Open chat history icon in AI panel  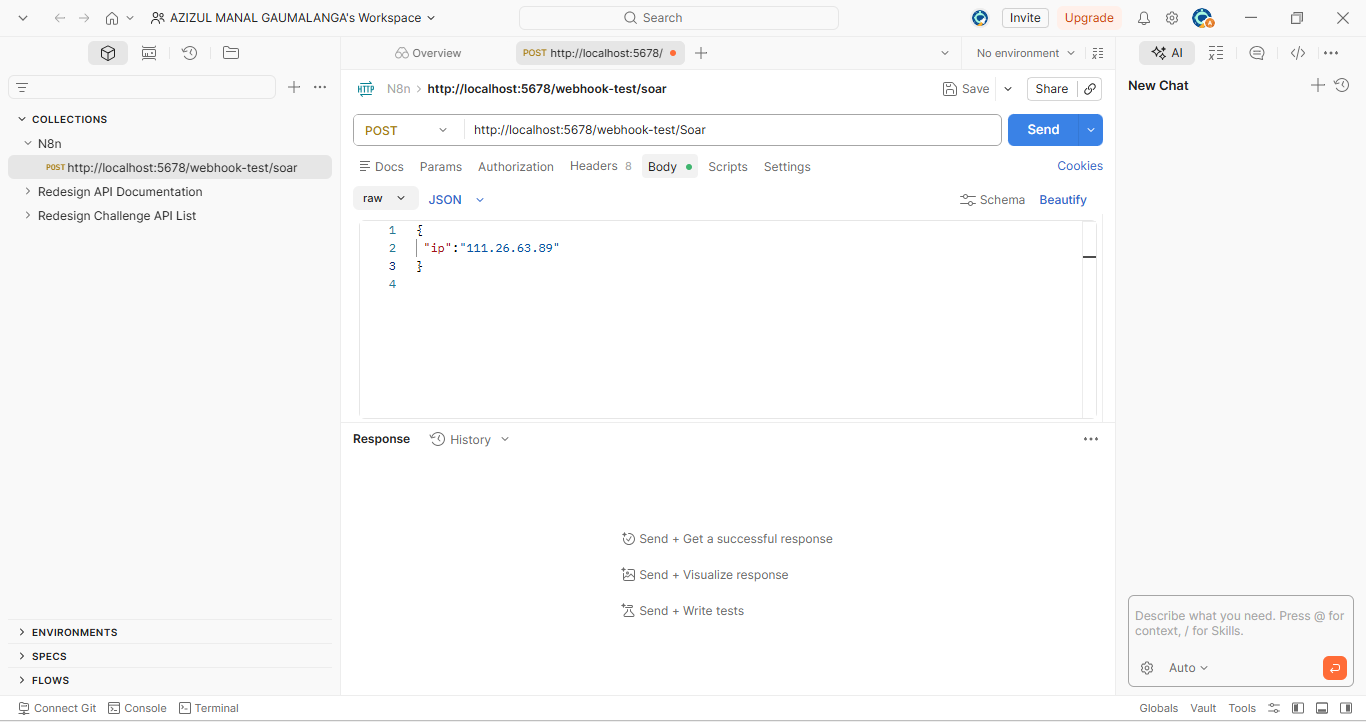pos(1342,86)
